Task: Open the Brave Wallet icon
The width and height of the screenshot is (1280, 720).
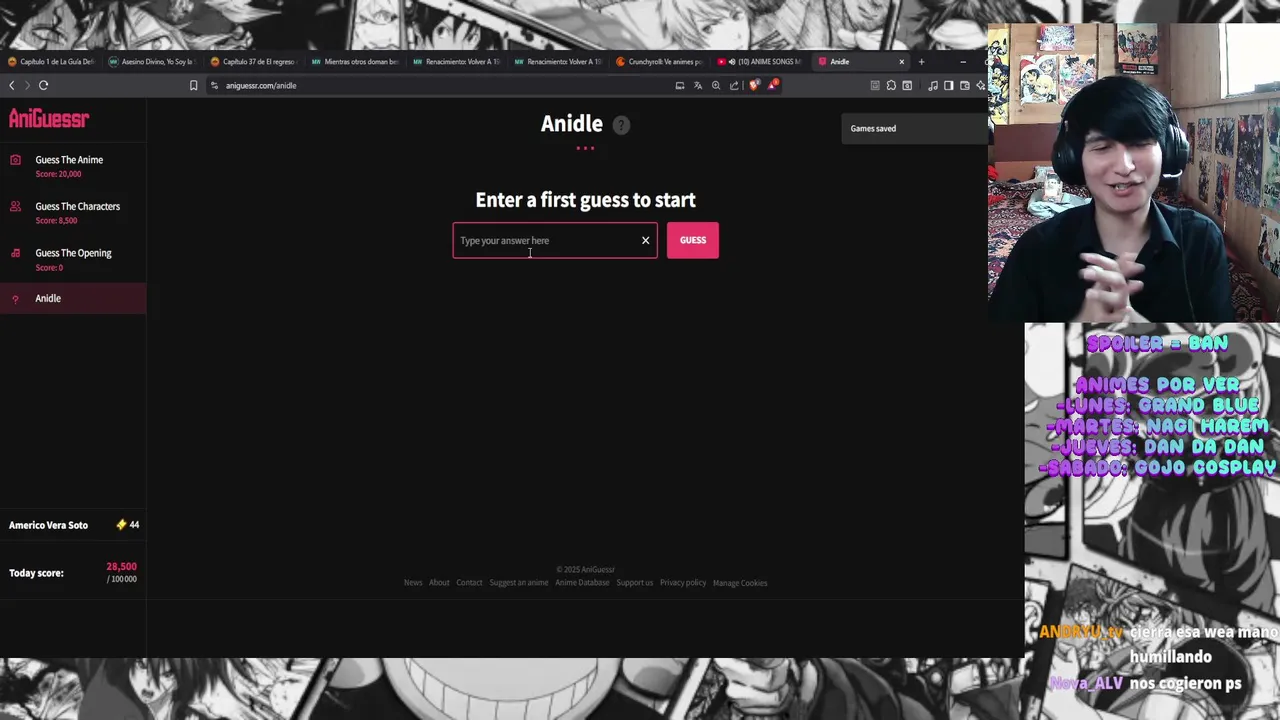Action: pyautogui.click(x=965, y=85)
